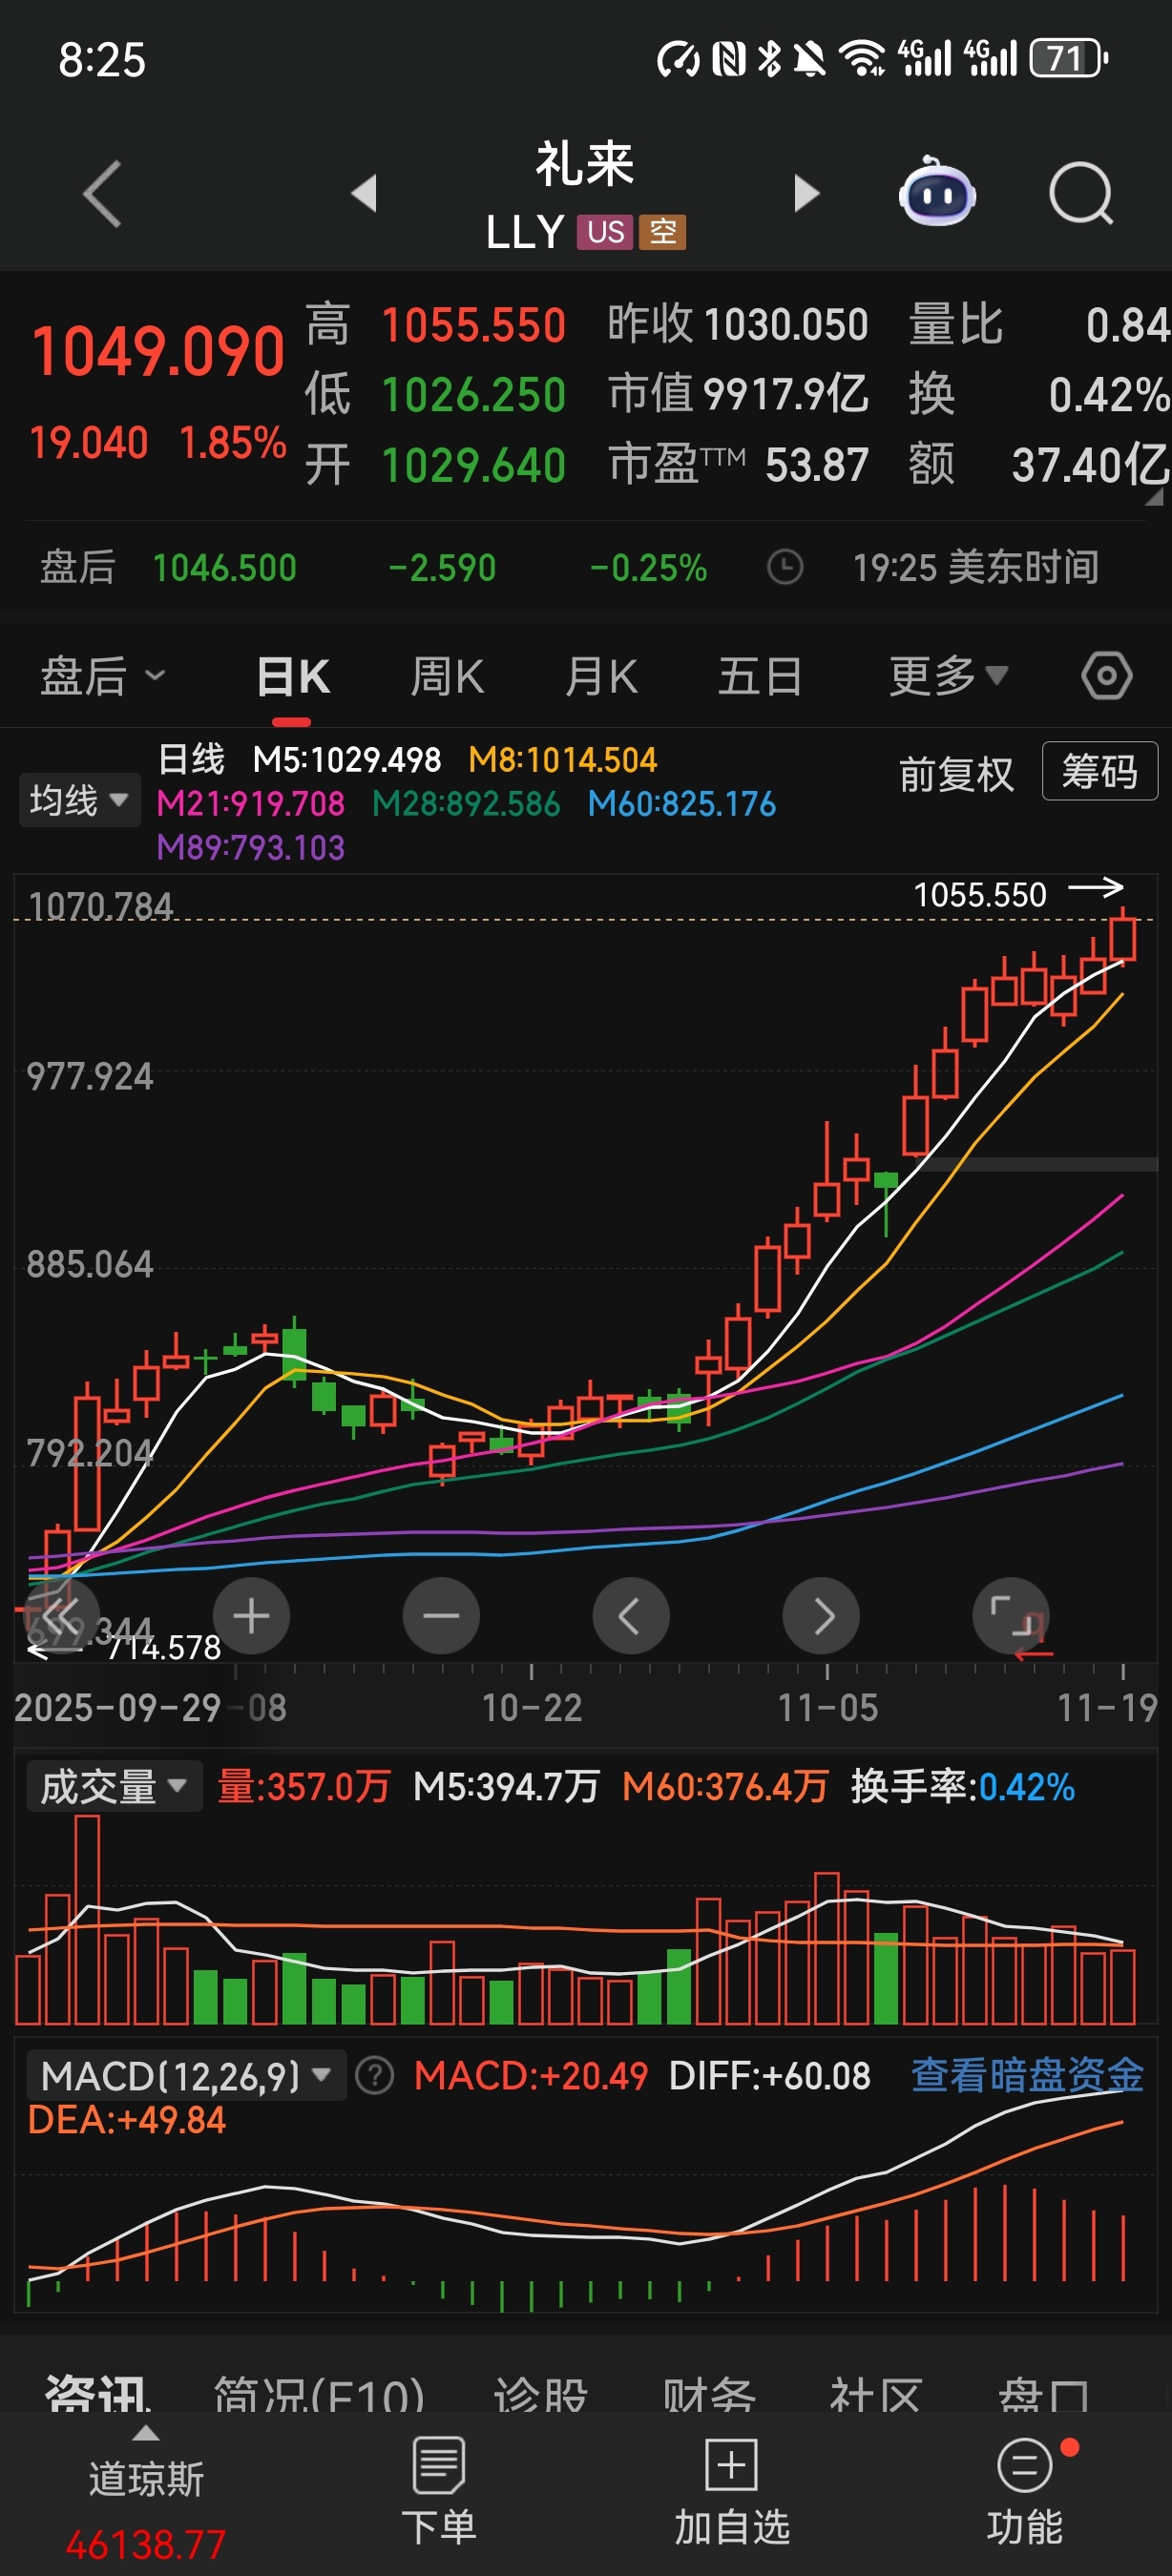The height and width of the screenshot is (2576, 1172).
Task: Open 均线 indicator dropdown
Action: click(x=79, y=800)
